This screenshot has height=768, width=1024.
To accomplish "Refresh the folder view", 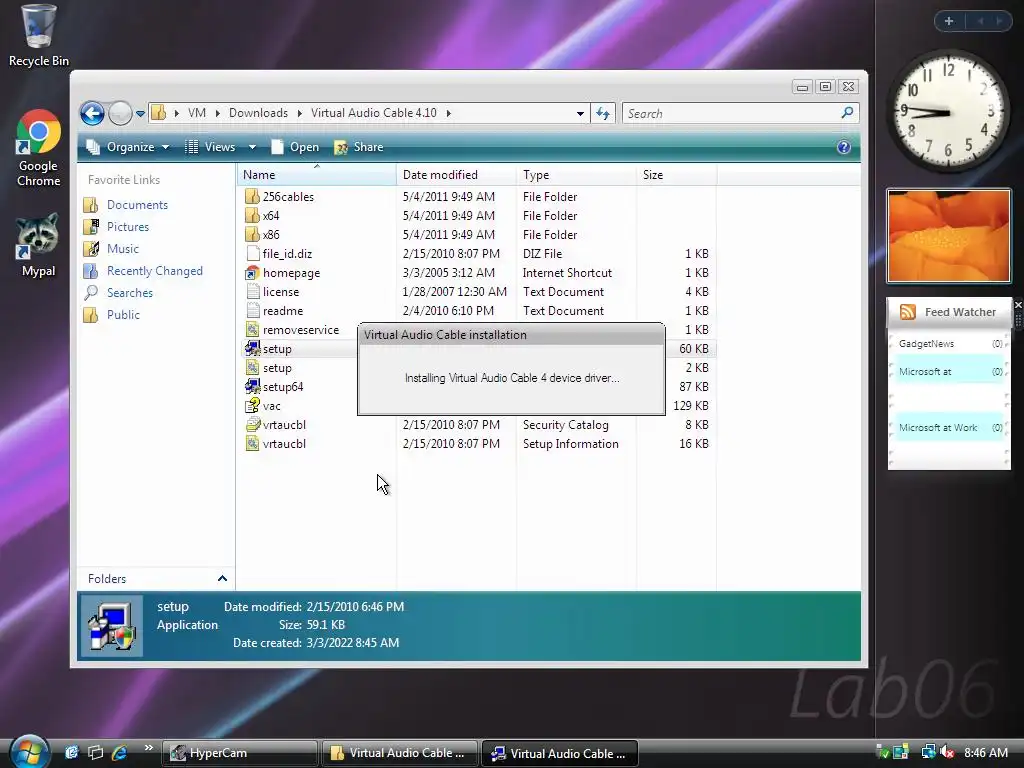I will tap(603, 114).
